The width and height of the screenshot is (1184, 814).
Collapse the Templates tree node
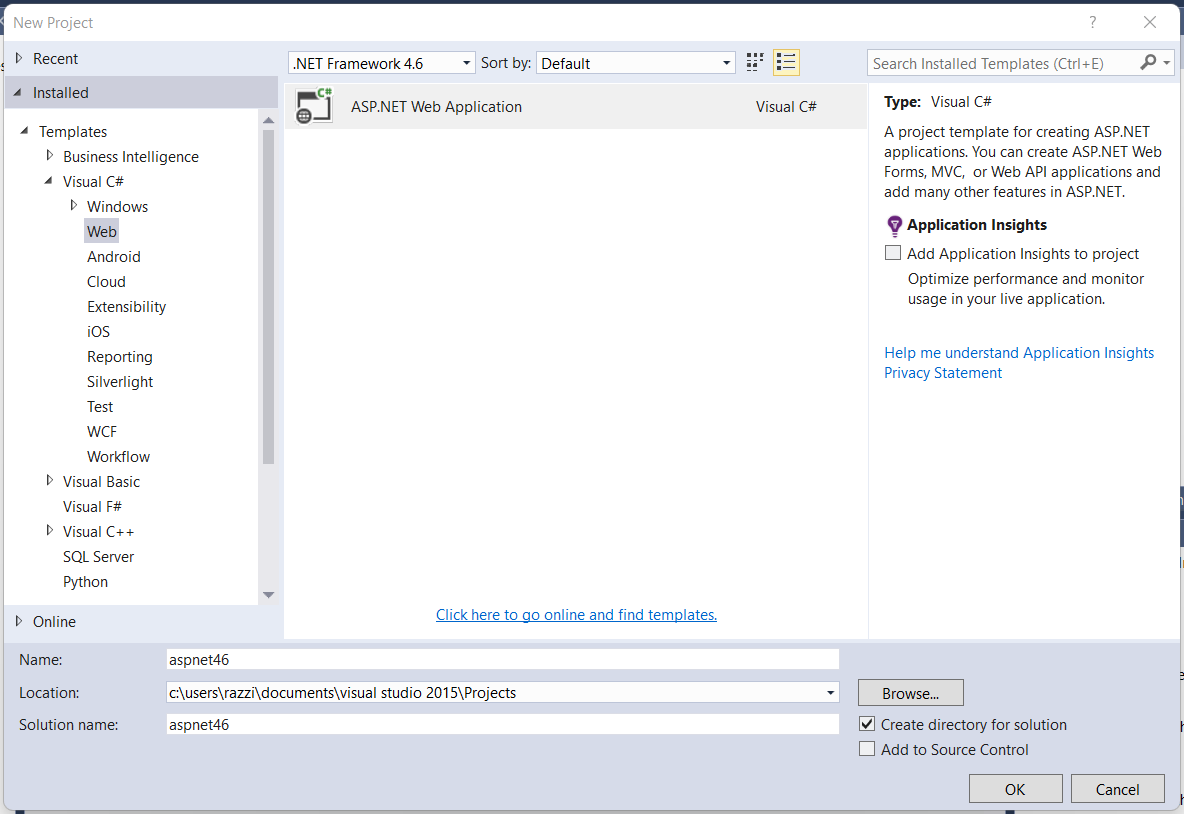pyautogui.click(x=24, y=131)
